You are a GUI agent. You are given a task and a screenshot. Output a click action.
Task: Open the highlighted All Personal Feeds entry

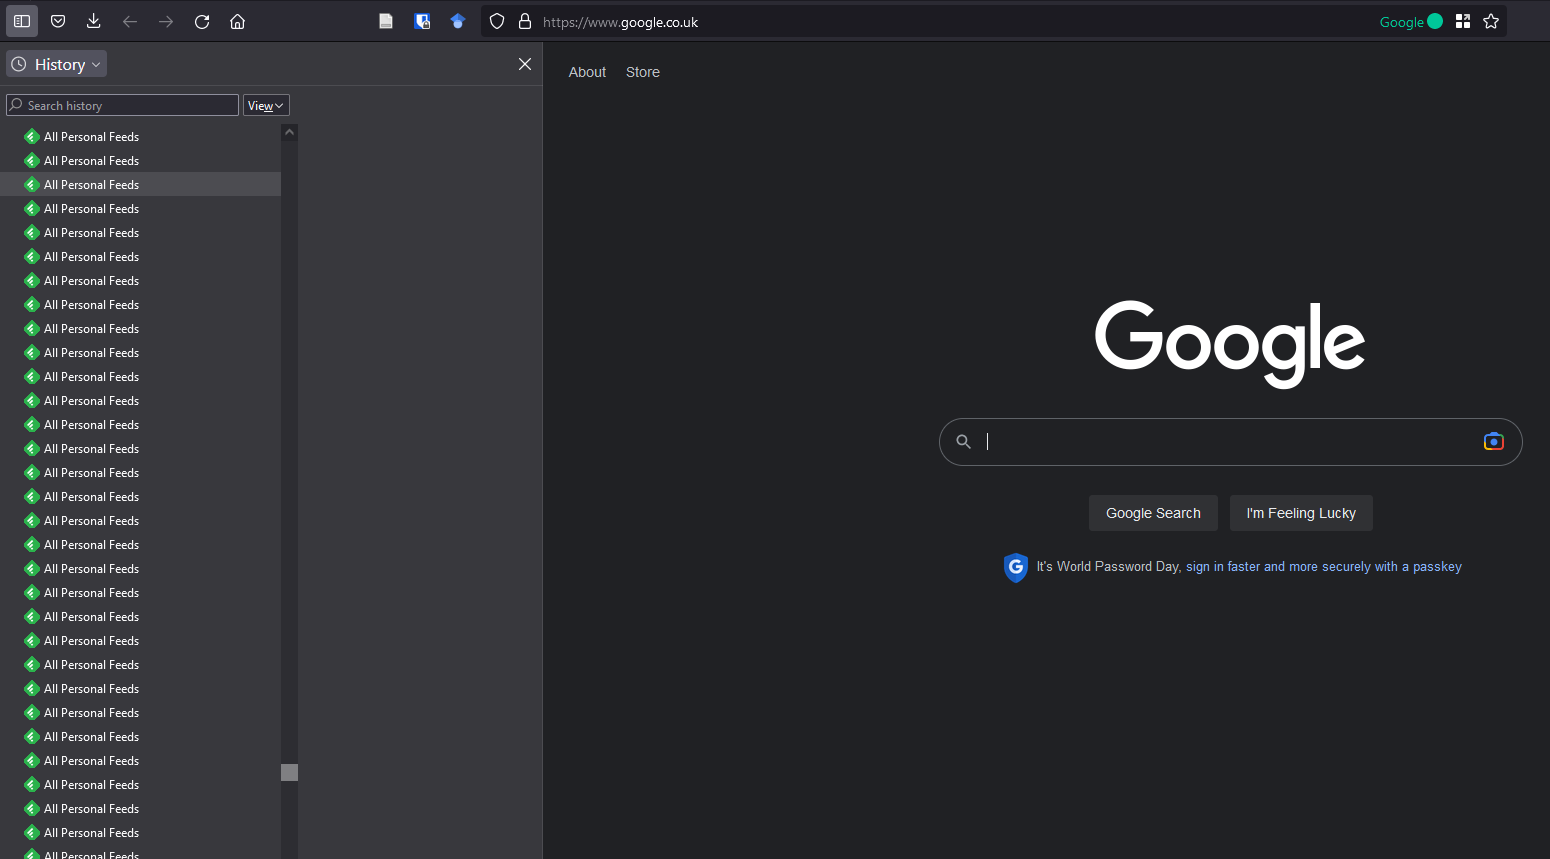(x=140, y=184)
